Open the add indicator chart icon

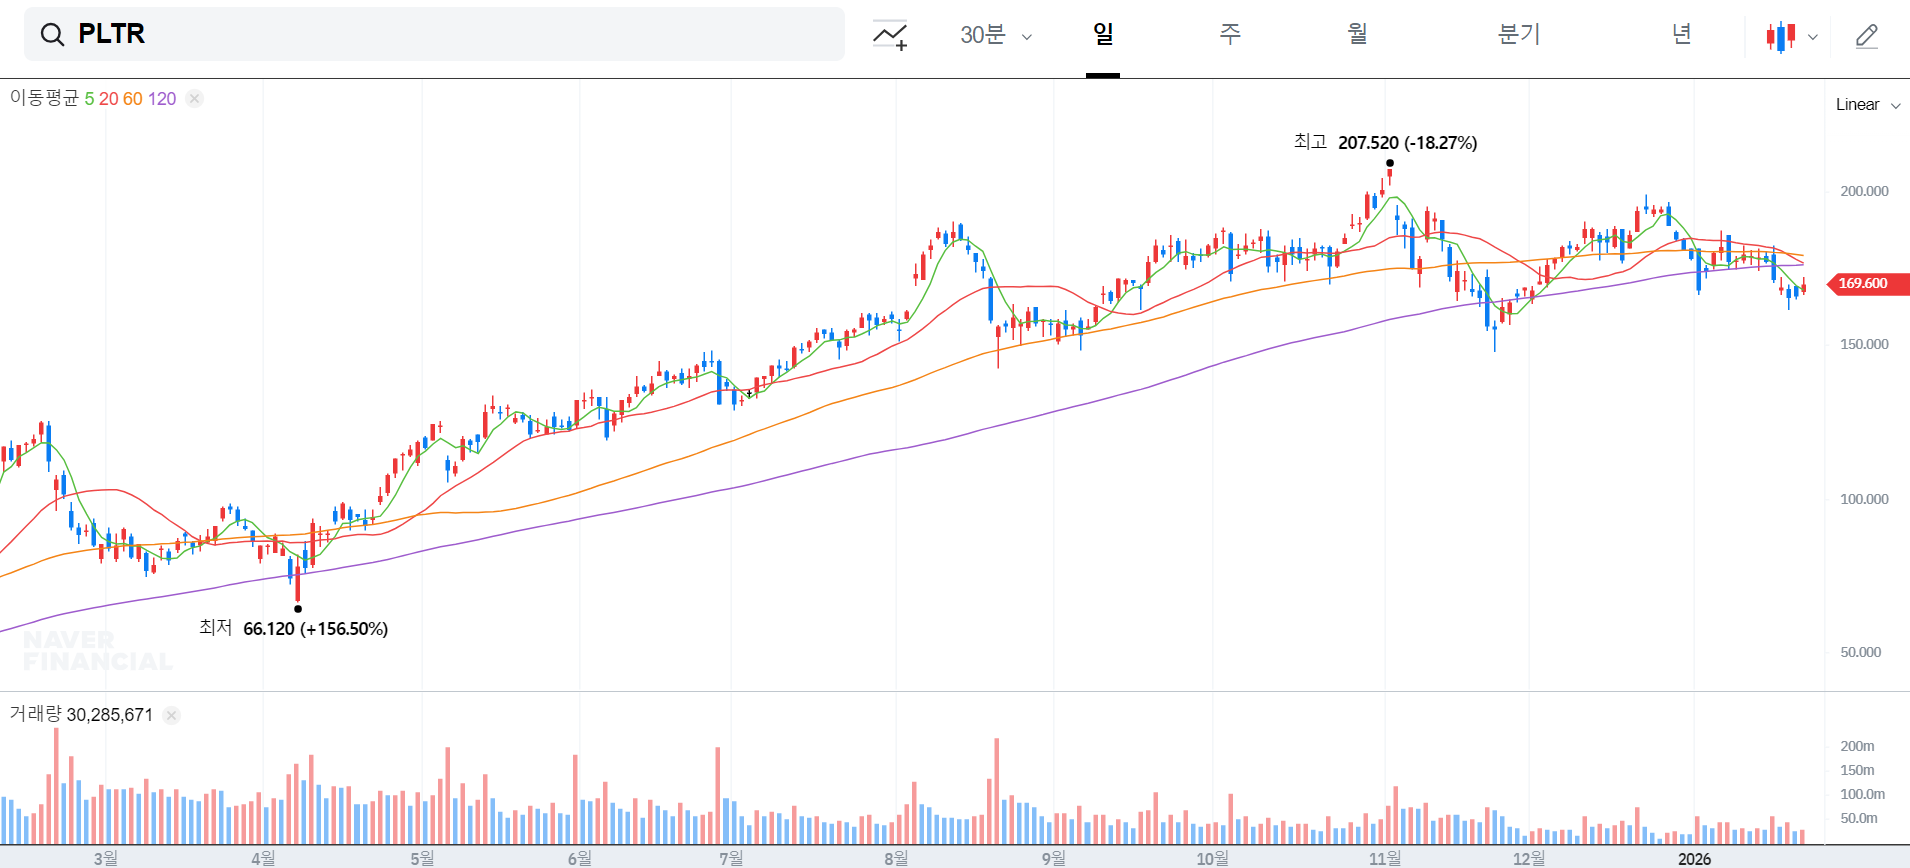tap(890, 35)
